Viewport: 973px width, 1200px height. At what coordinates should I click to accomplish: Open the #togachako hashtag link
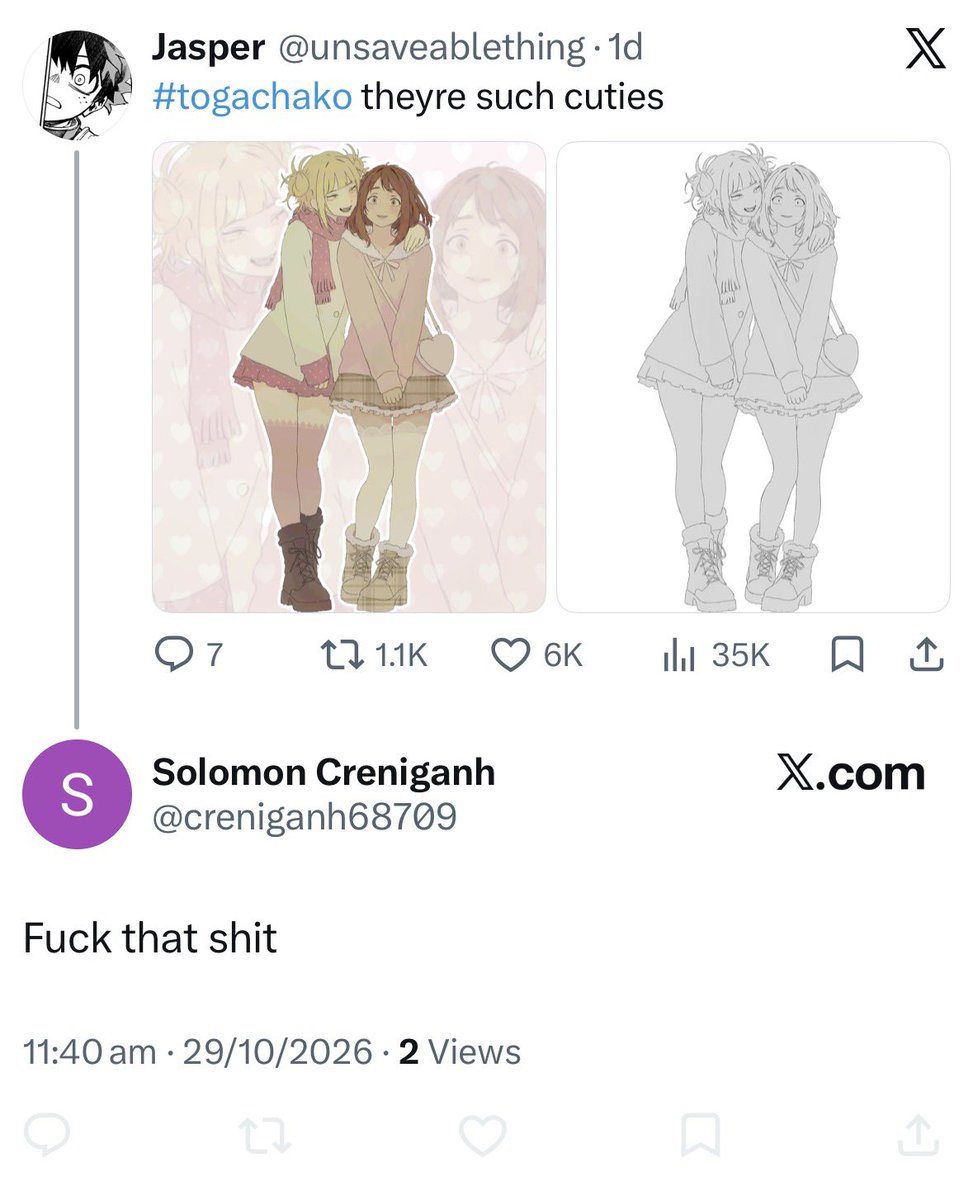click(x=252, y=97)
